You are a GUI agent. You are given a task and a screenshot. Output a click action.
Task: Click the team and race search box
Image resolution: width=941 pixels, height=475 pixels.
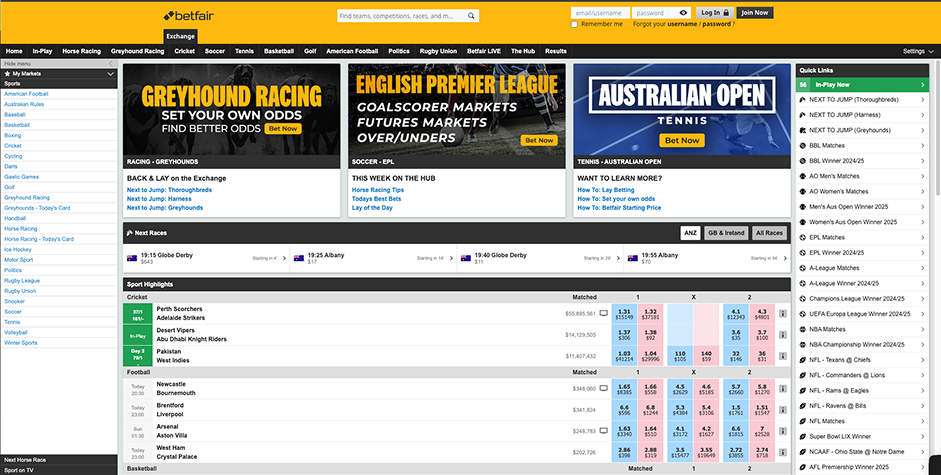[x=402, y=16]
